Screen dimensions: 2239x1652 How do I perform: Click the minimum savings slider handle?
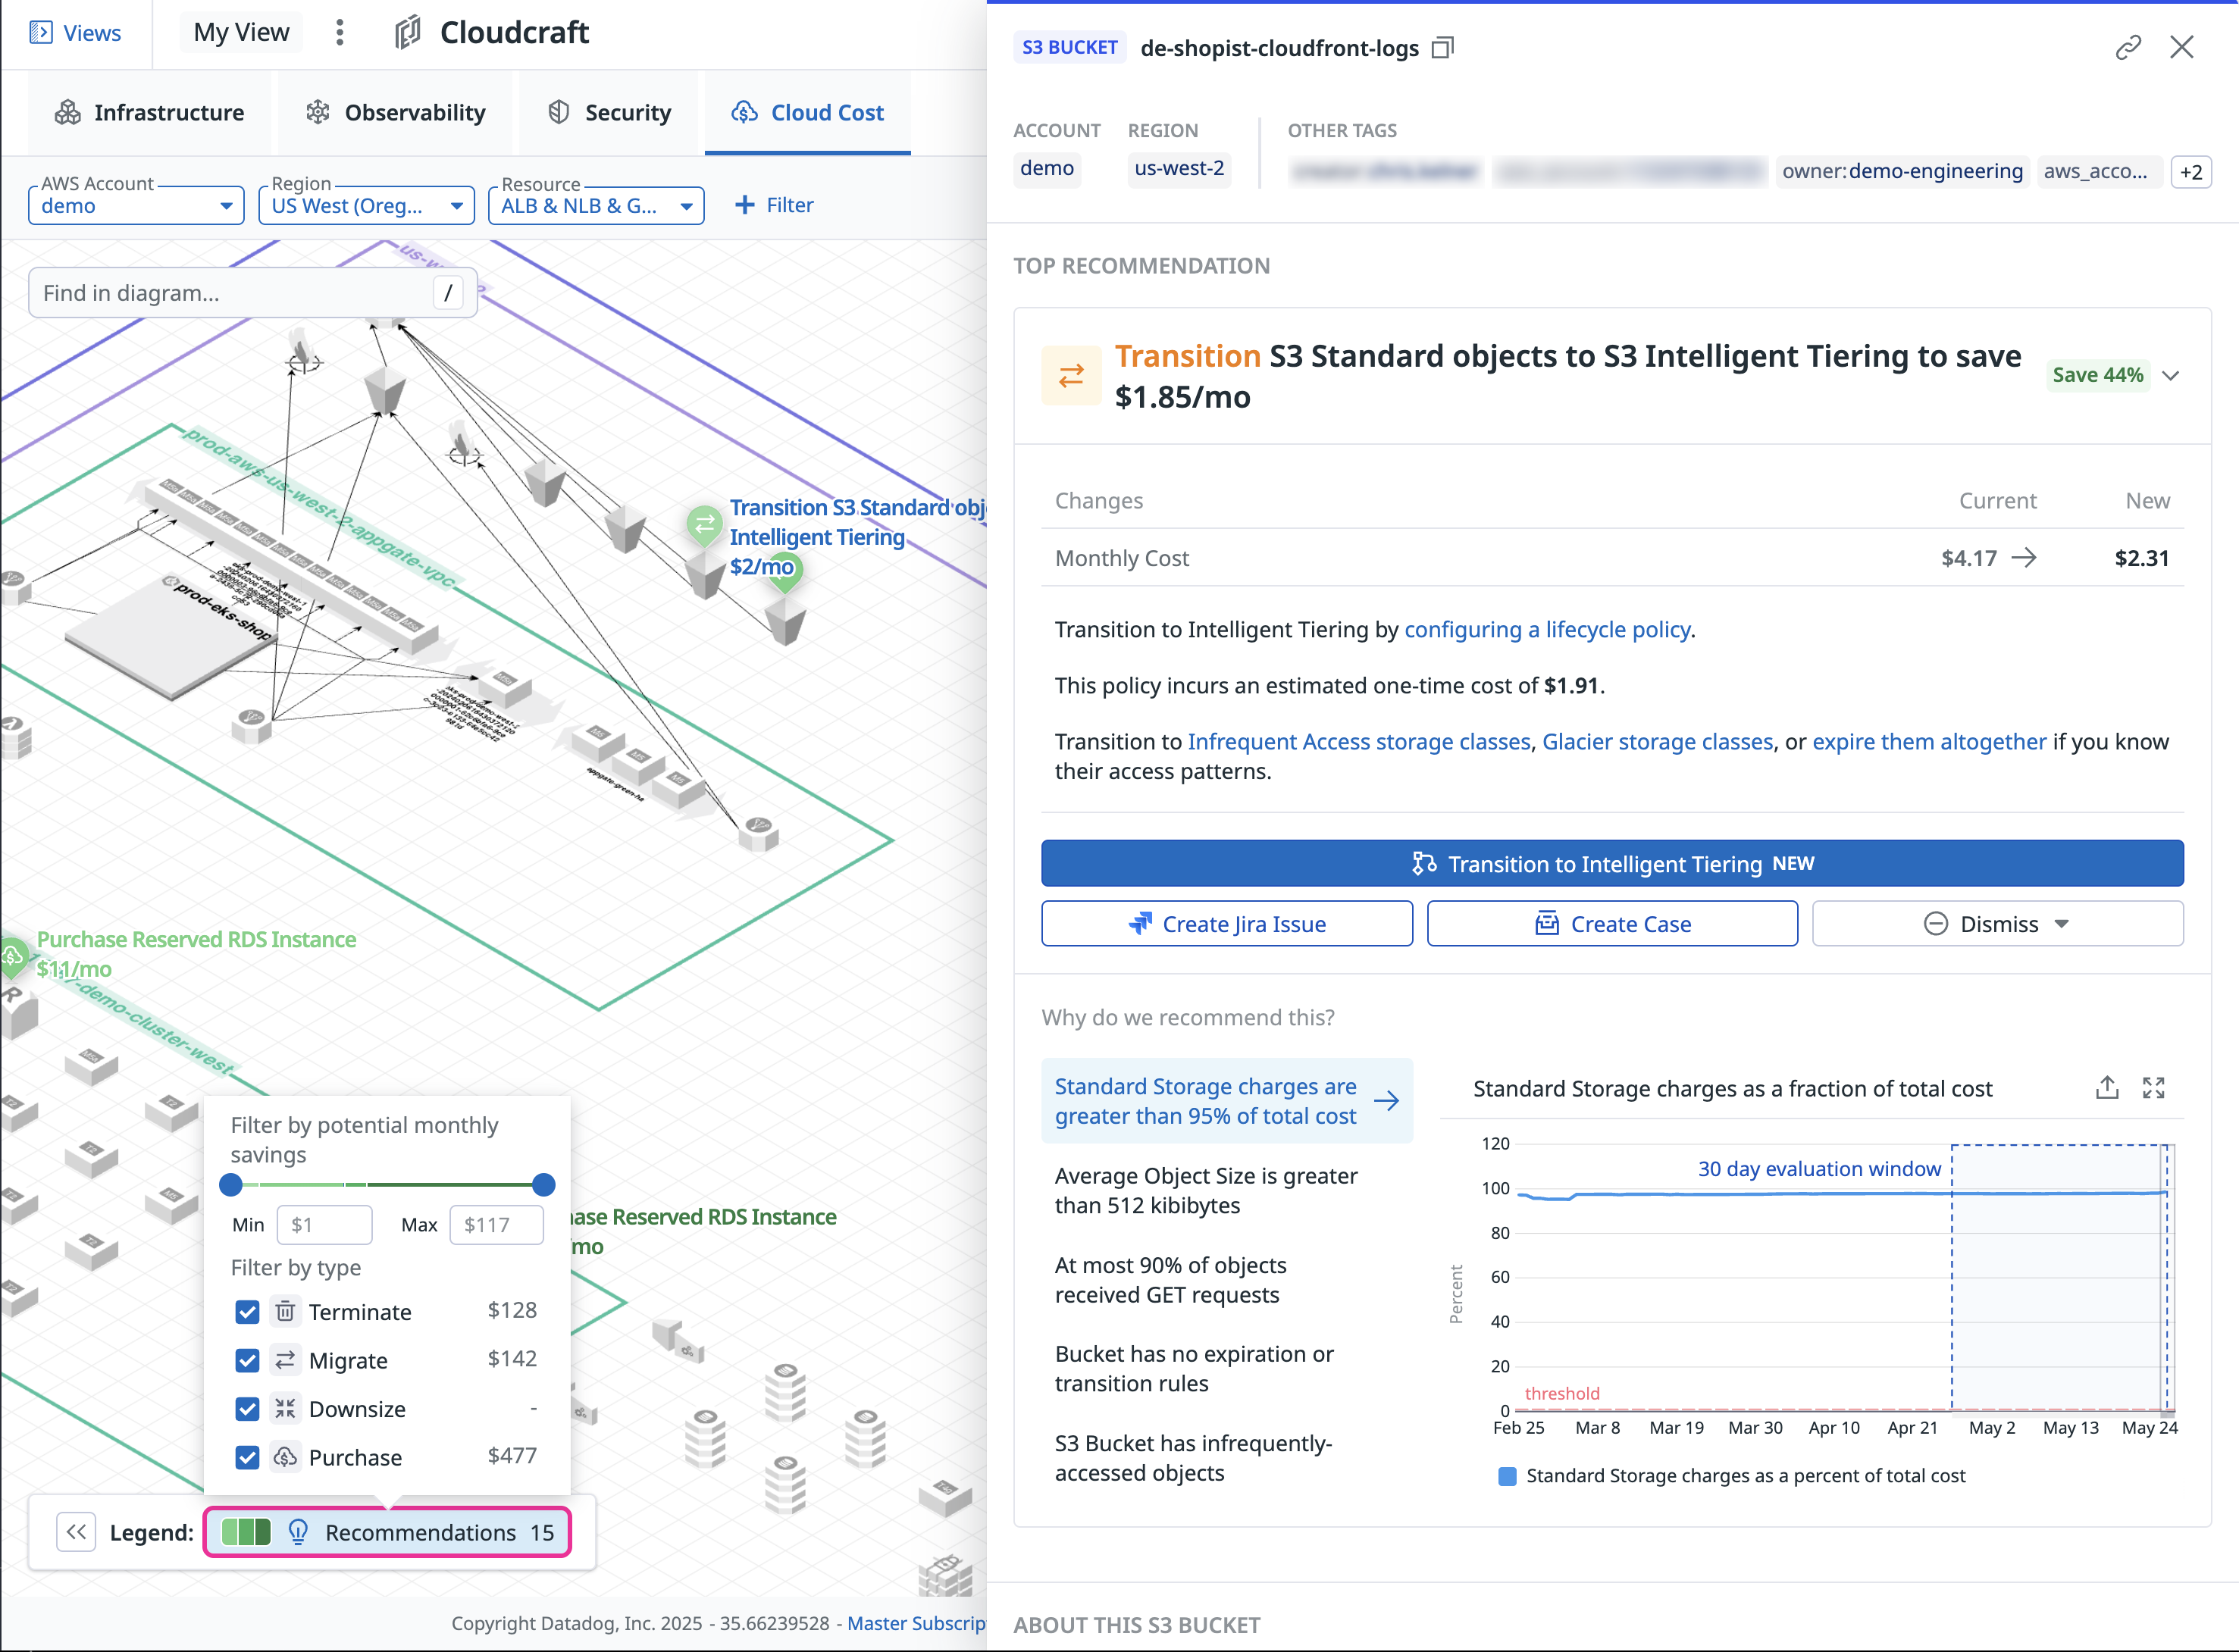coord(230,1186)
